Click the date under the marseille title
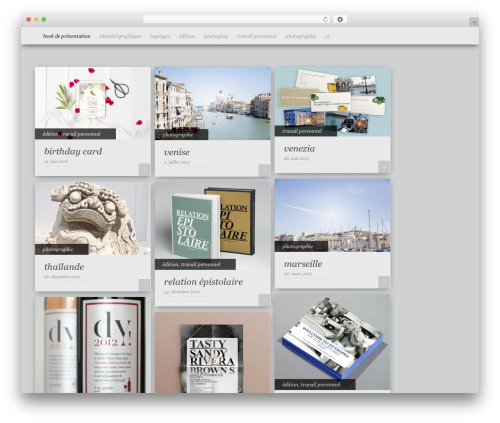The width and height of the screenshot is (500, 423). click(298, 274)
